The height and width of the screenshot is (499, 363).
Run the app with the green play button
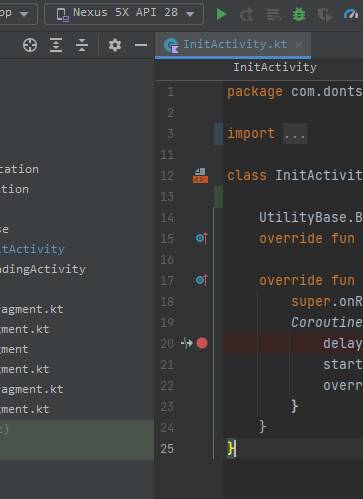(221, 14)
